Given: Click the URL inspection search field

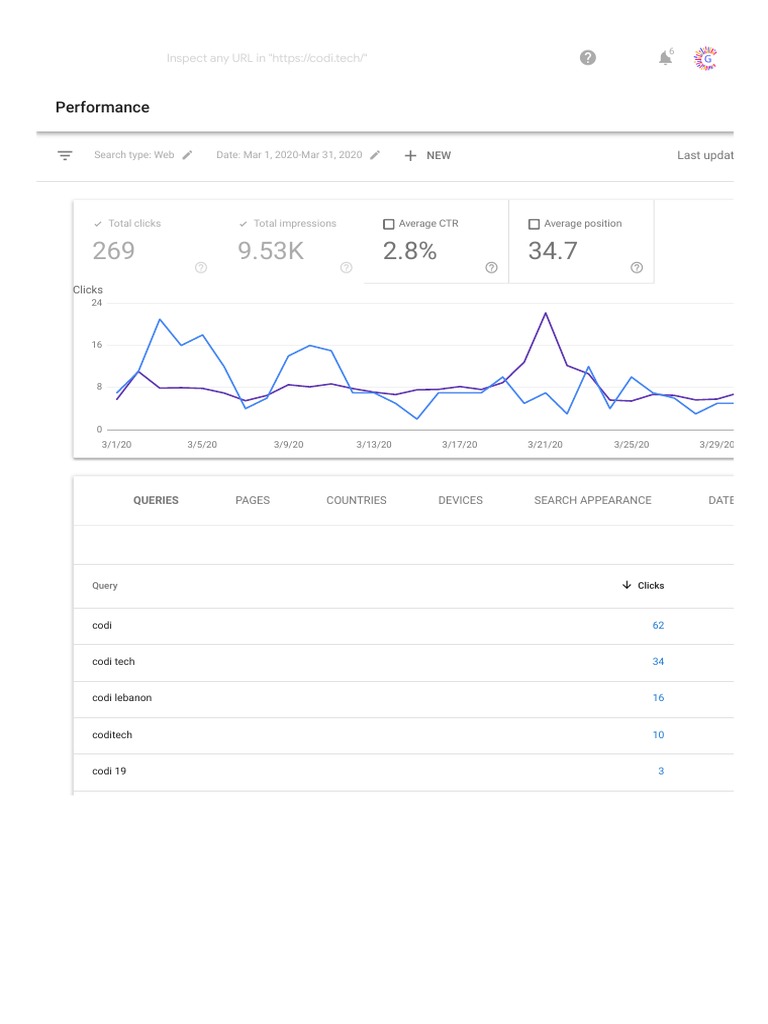Looking at the screenshot, I should click(x=267, y=58).
